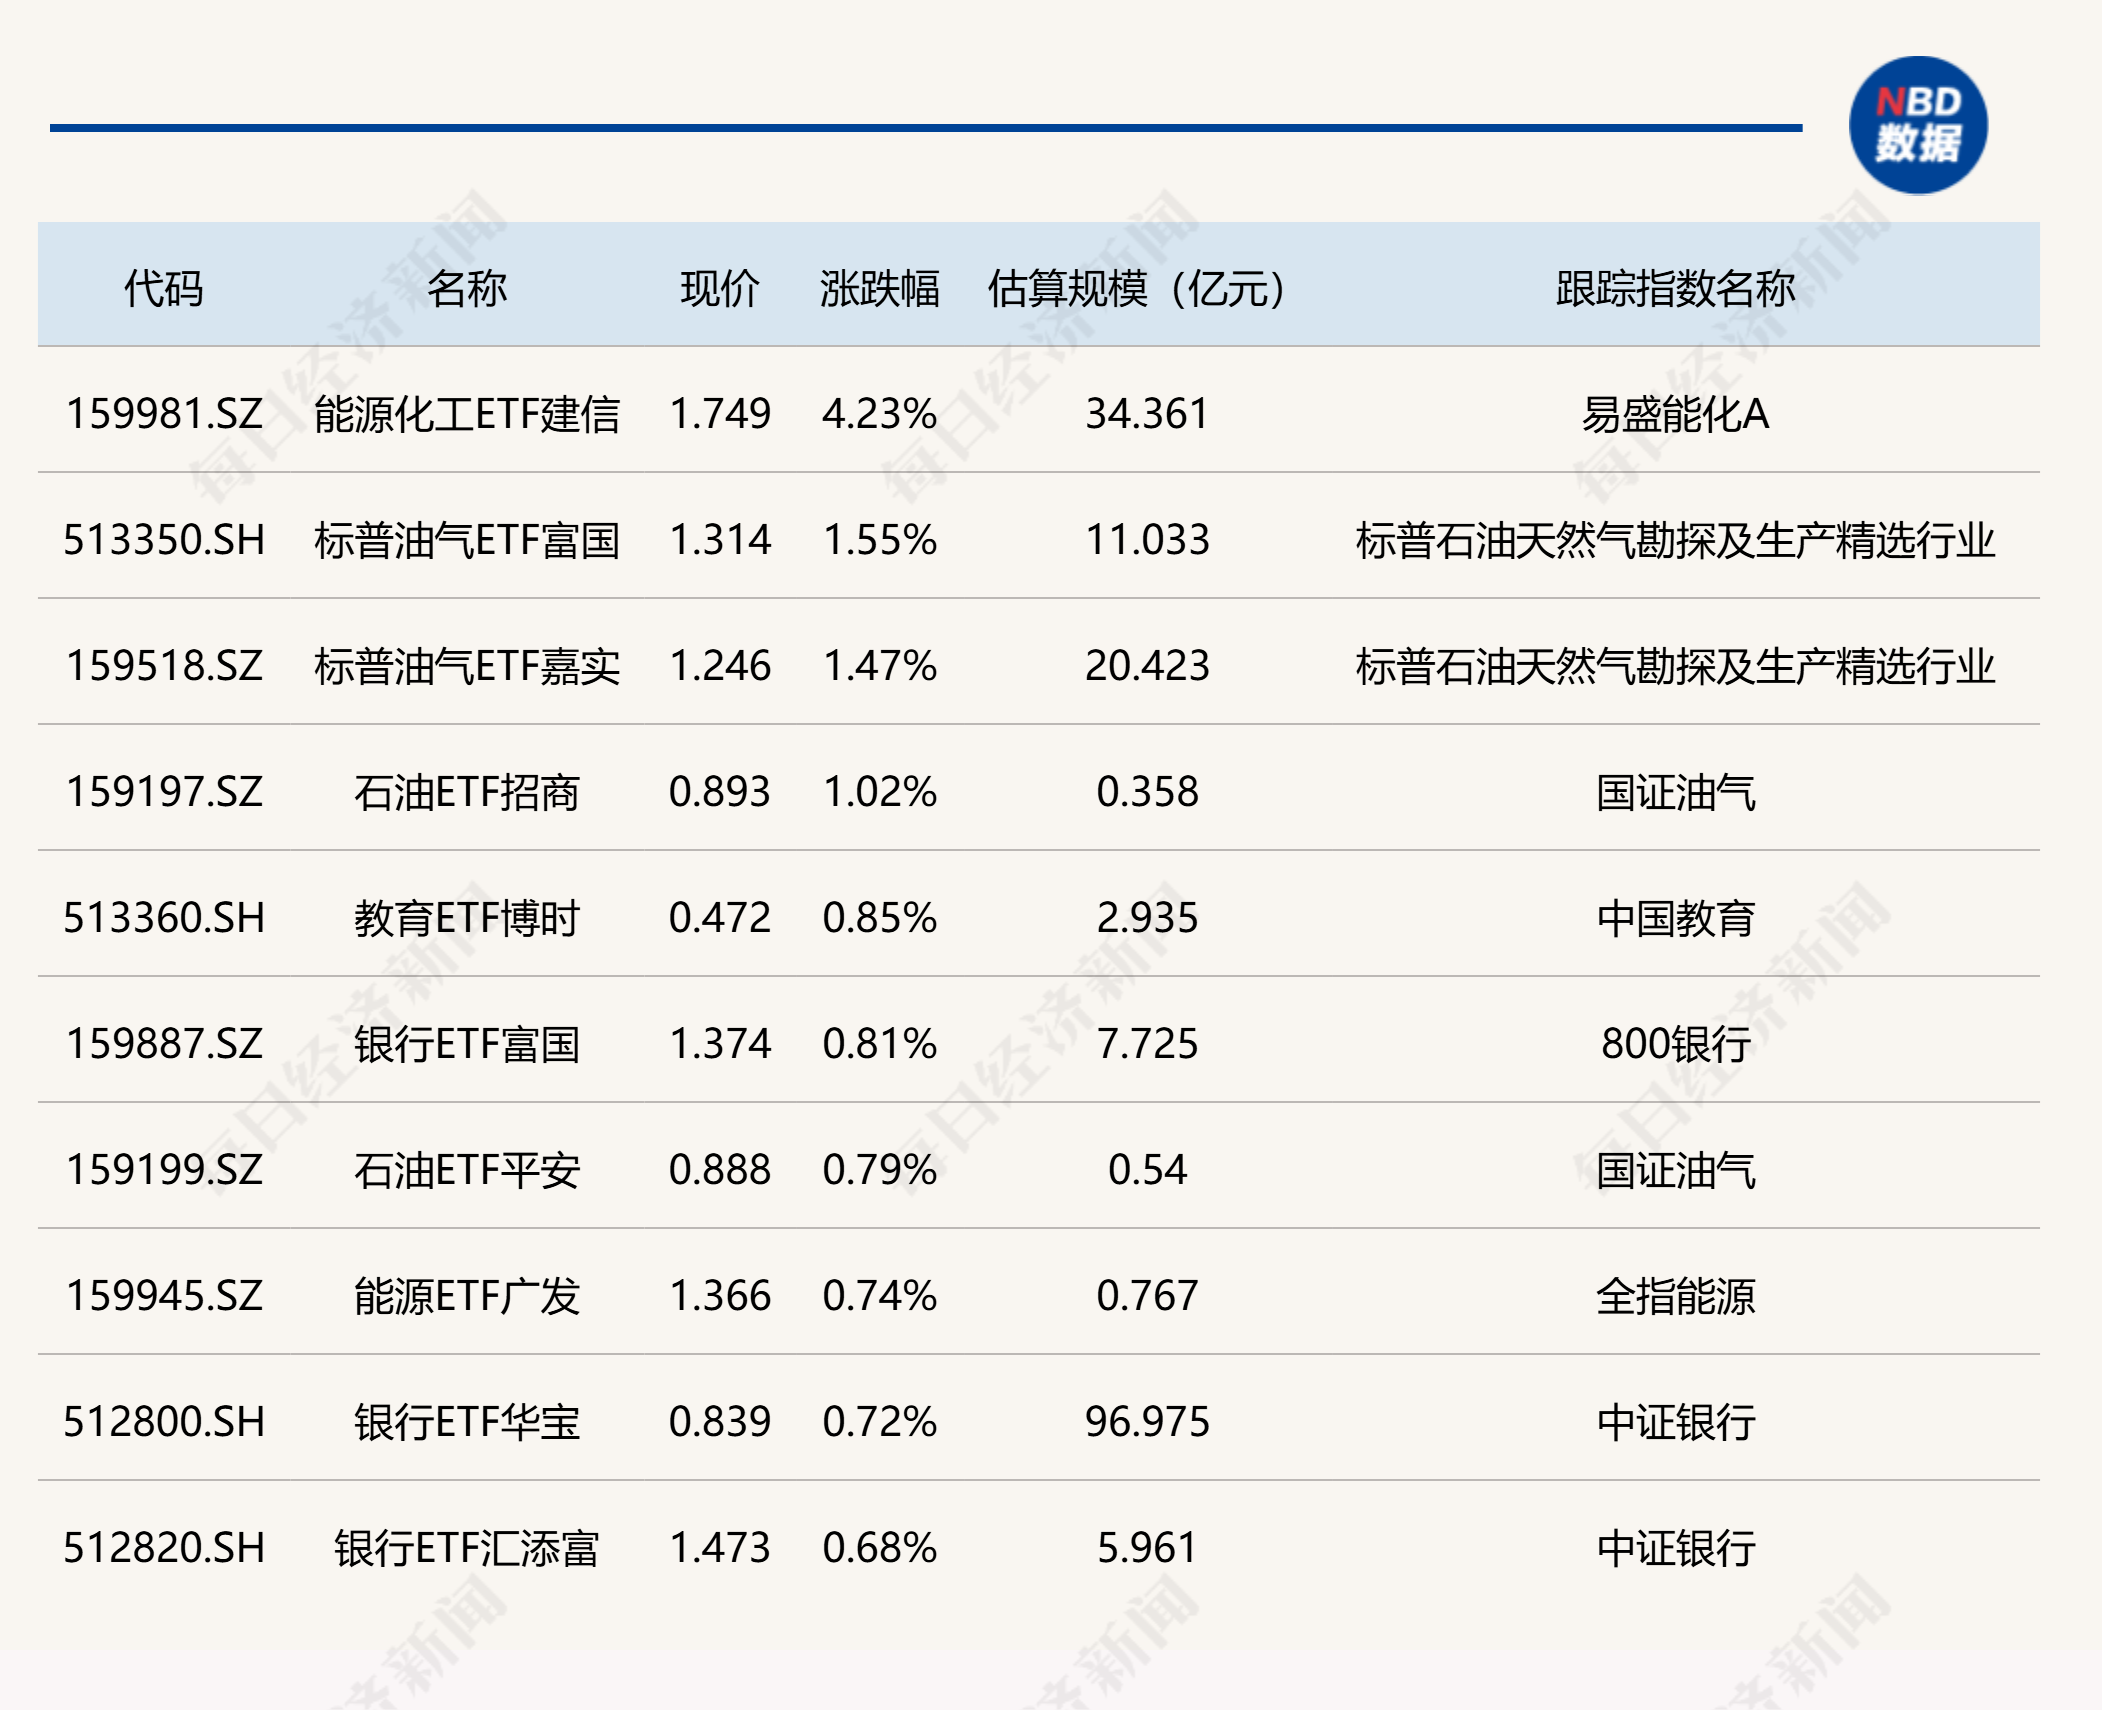Click the NBD数据 logo badge

1917,125
